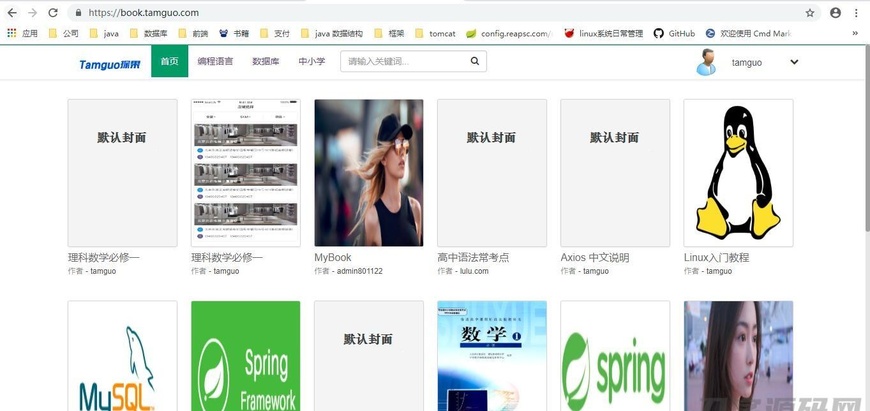This screenshot has height=411, width=870.
Task: Click the search magnifier icon
Action: coord(475,62)
